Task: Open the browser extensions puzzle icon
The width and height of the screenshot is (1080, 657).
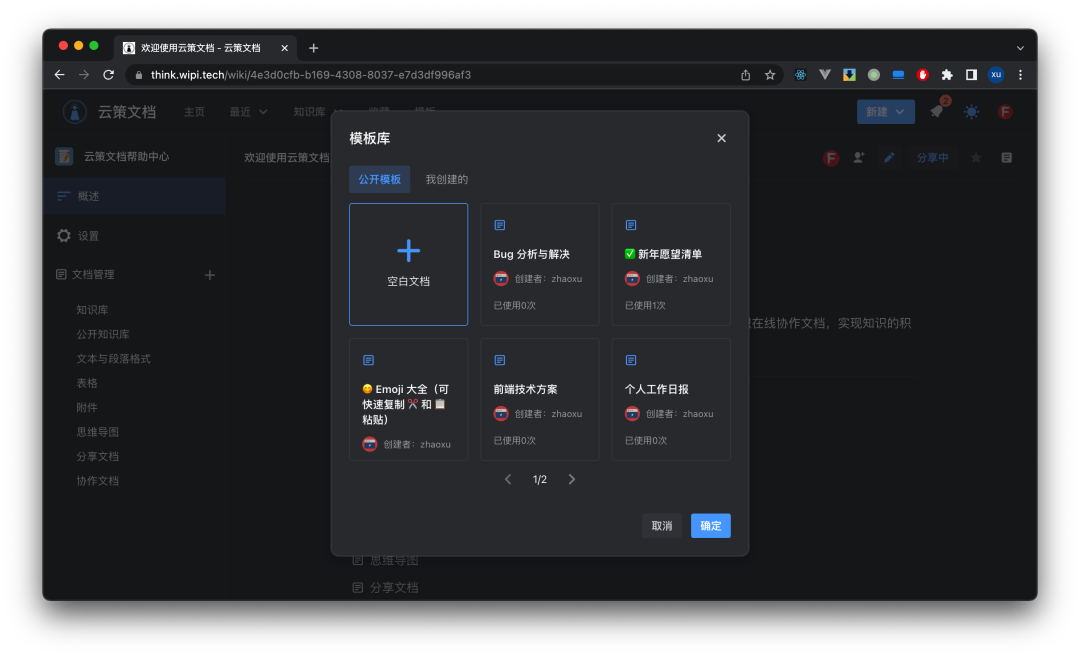Action: point(947,75)
